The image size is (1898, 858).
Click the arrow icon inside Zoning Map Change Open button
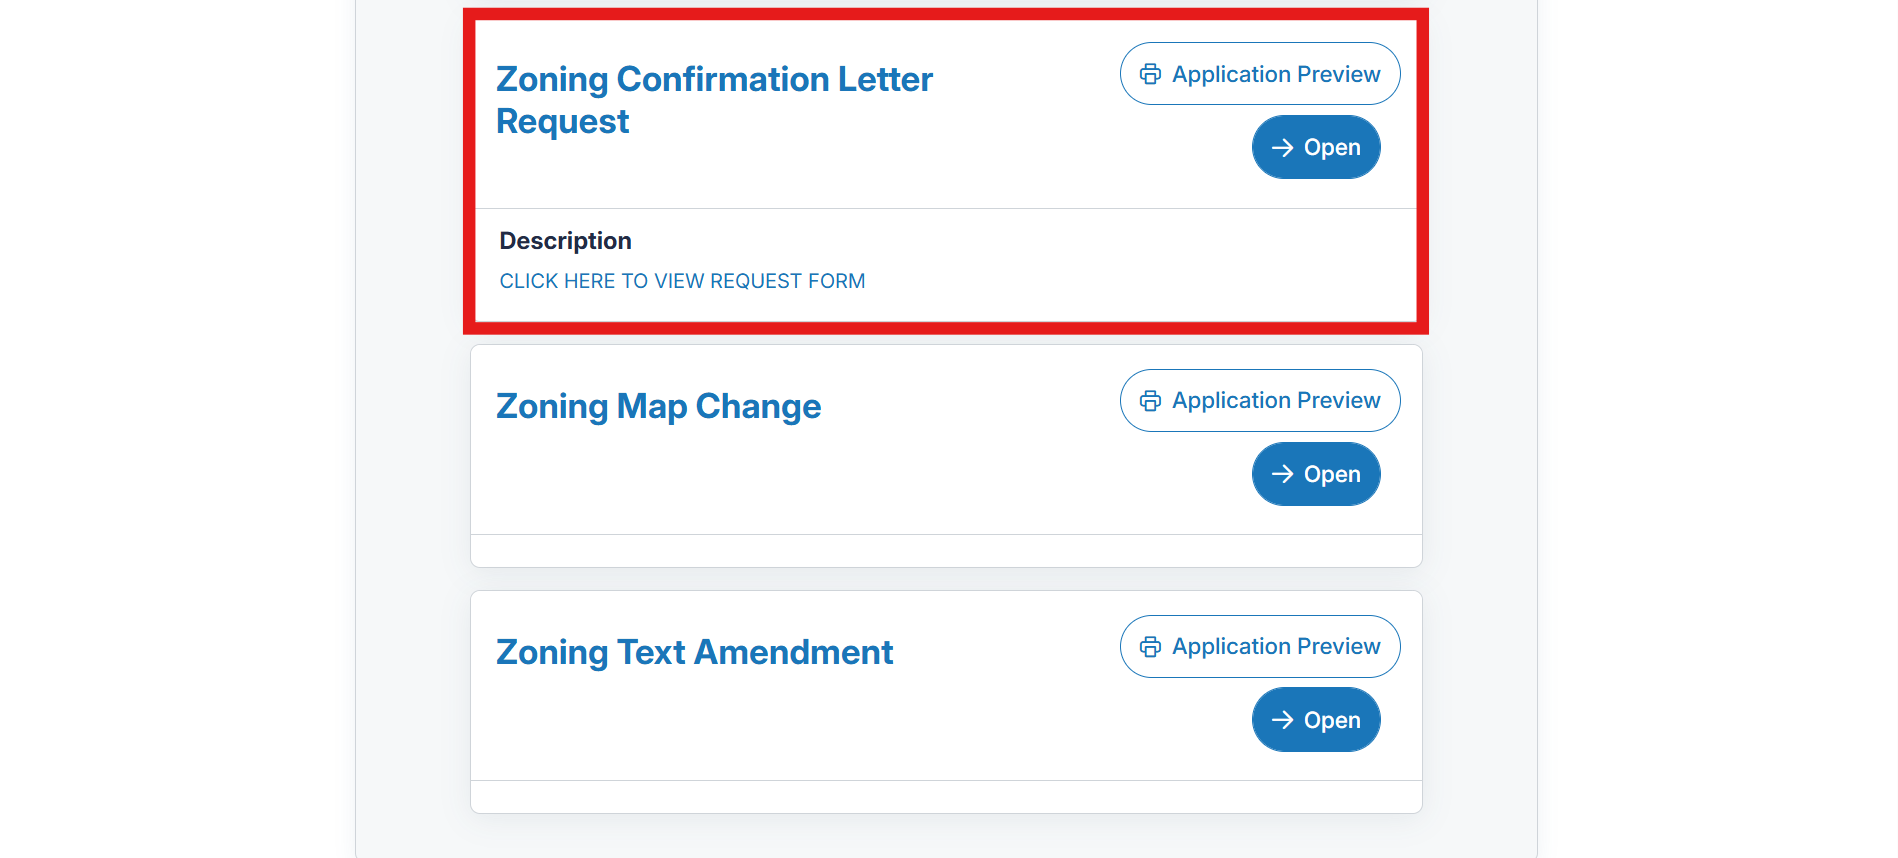[x=1283, y=473]
